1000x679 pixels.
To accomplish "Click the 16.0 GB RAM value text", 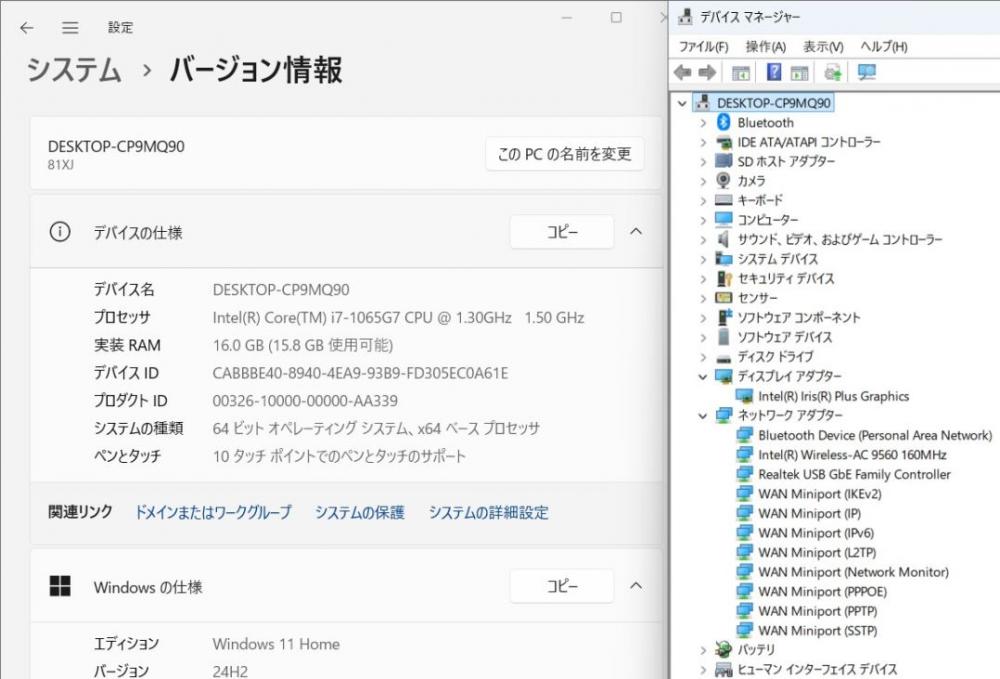I will tap(302, 345).
